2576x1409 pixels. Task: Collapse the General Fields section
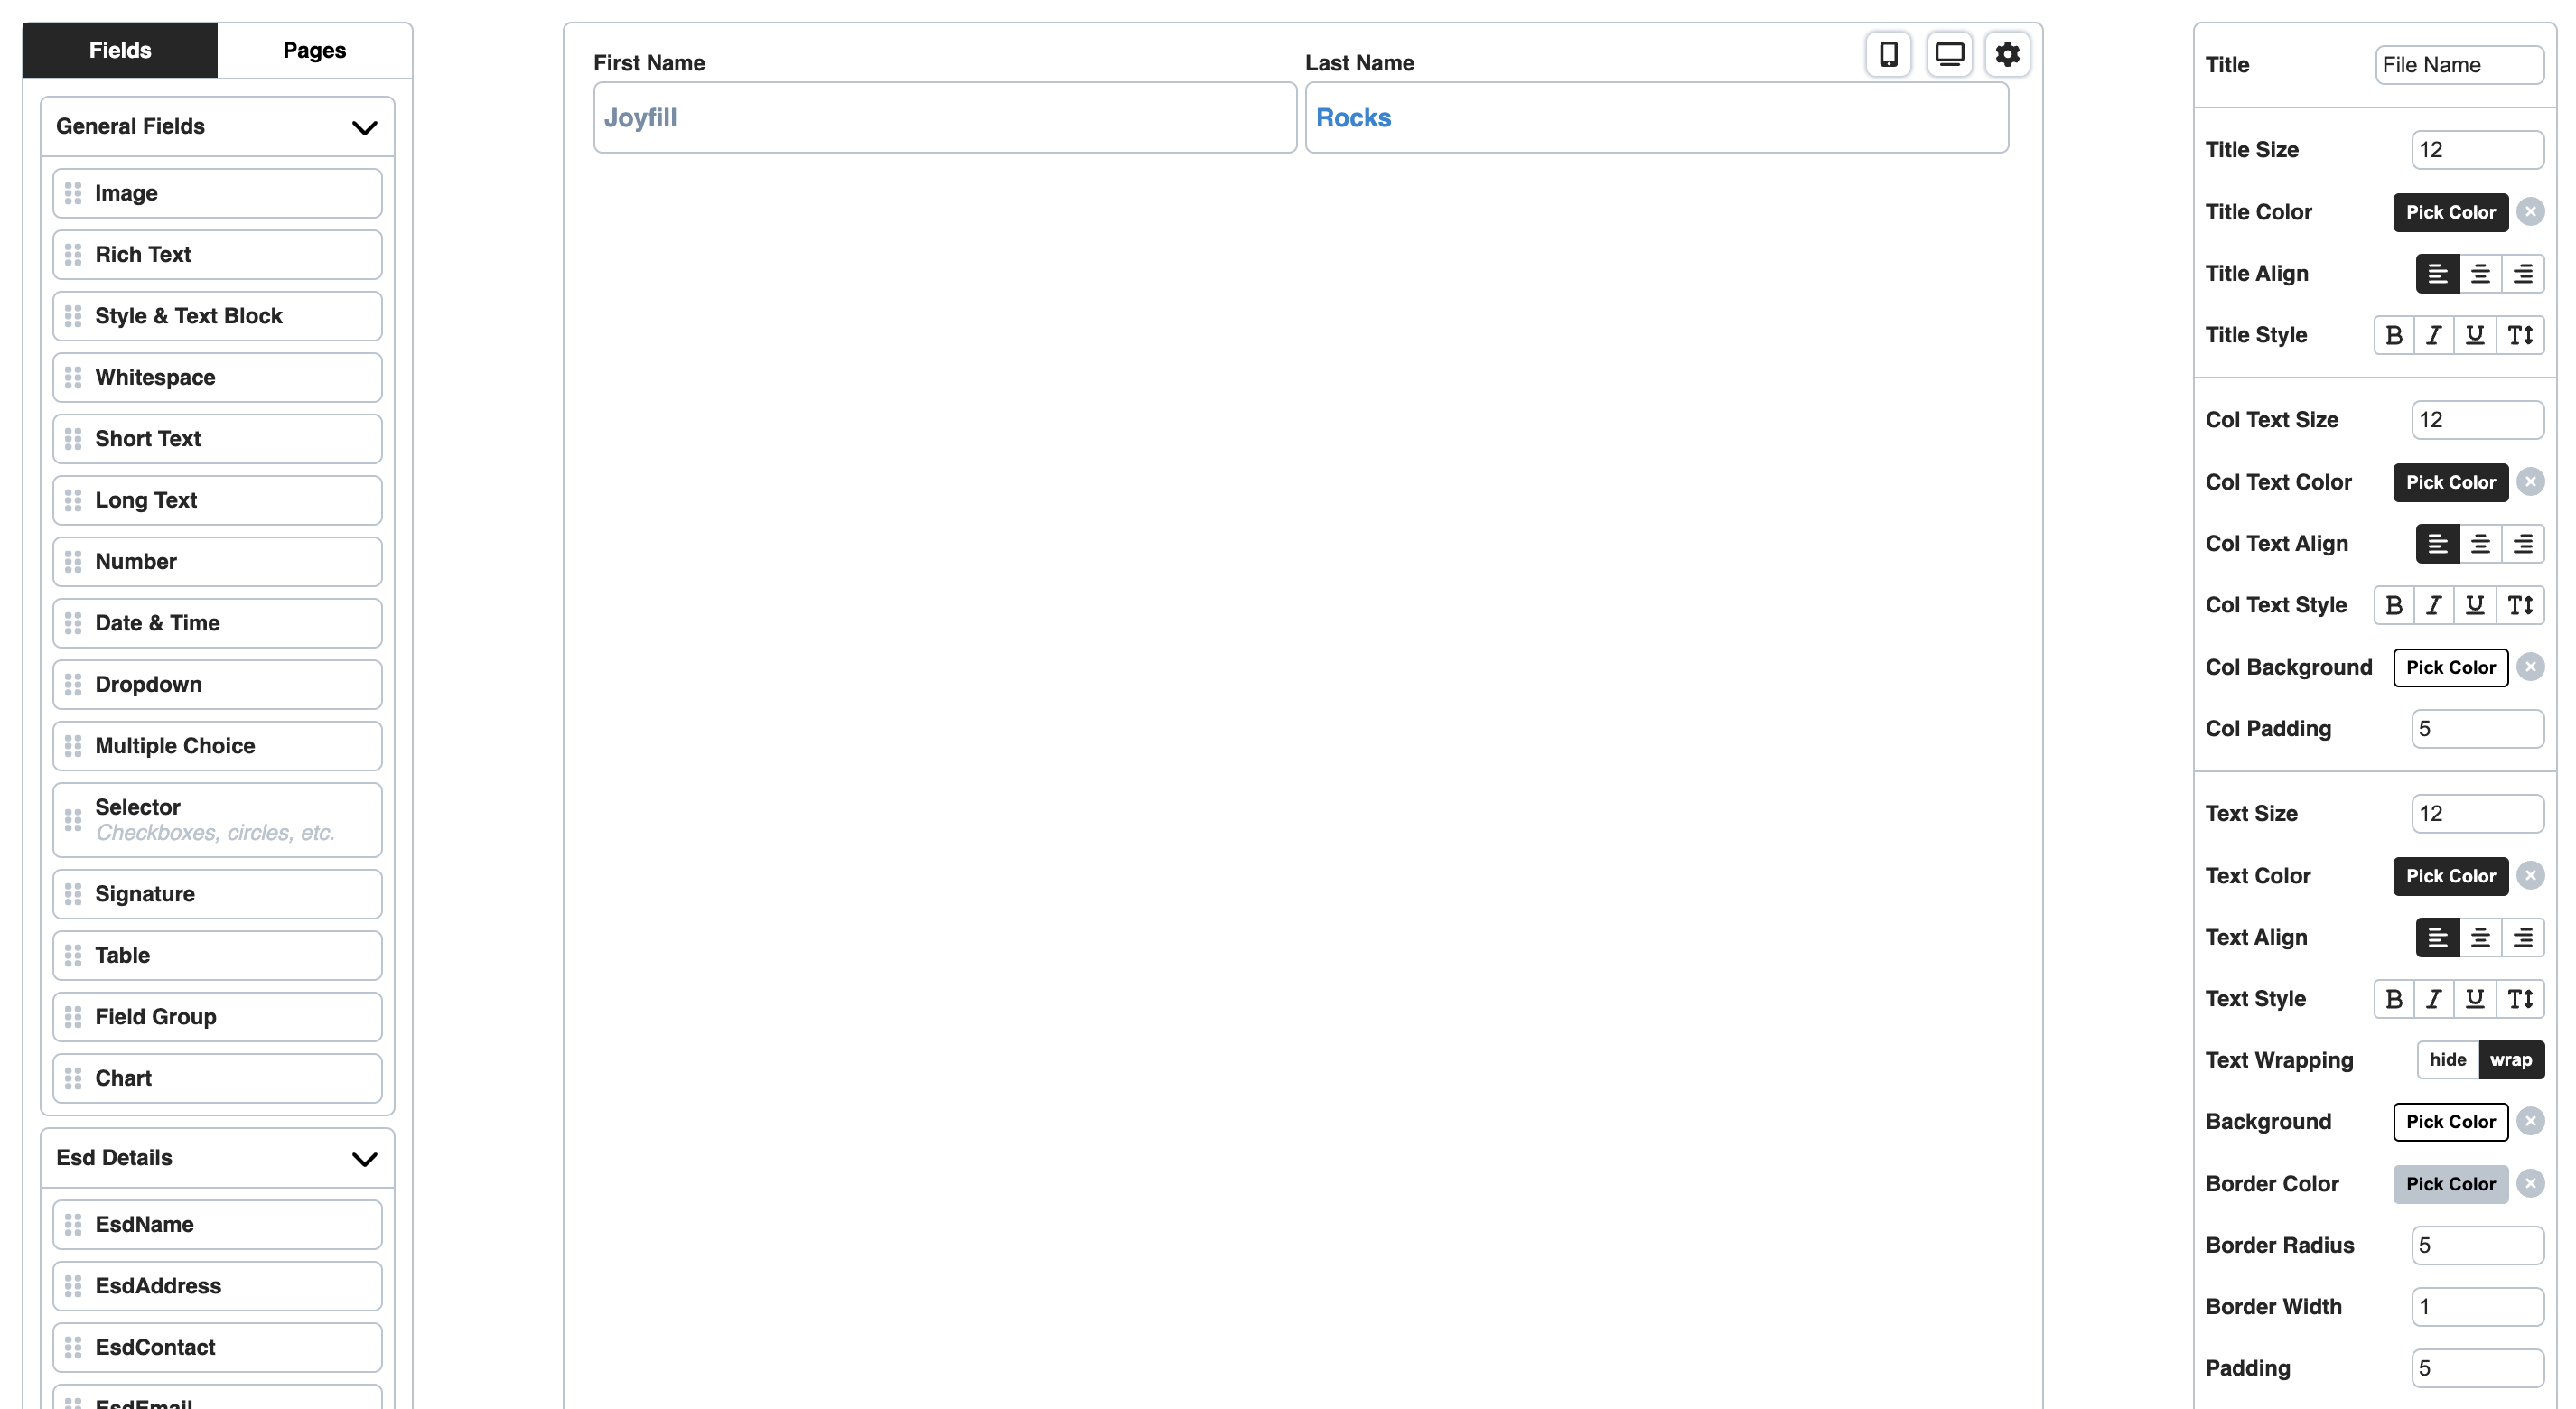point(363,126)
